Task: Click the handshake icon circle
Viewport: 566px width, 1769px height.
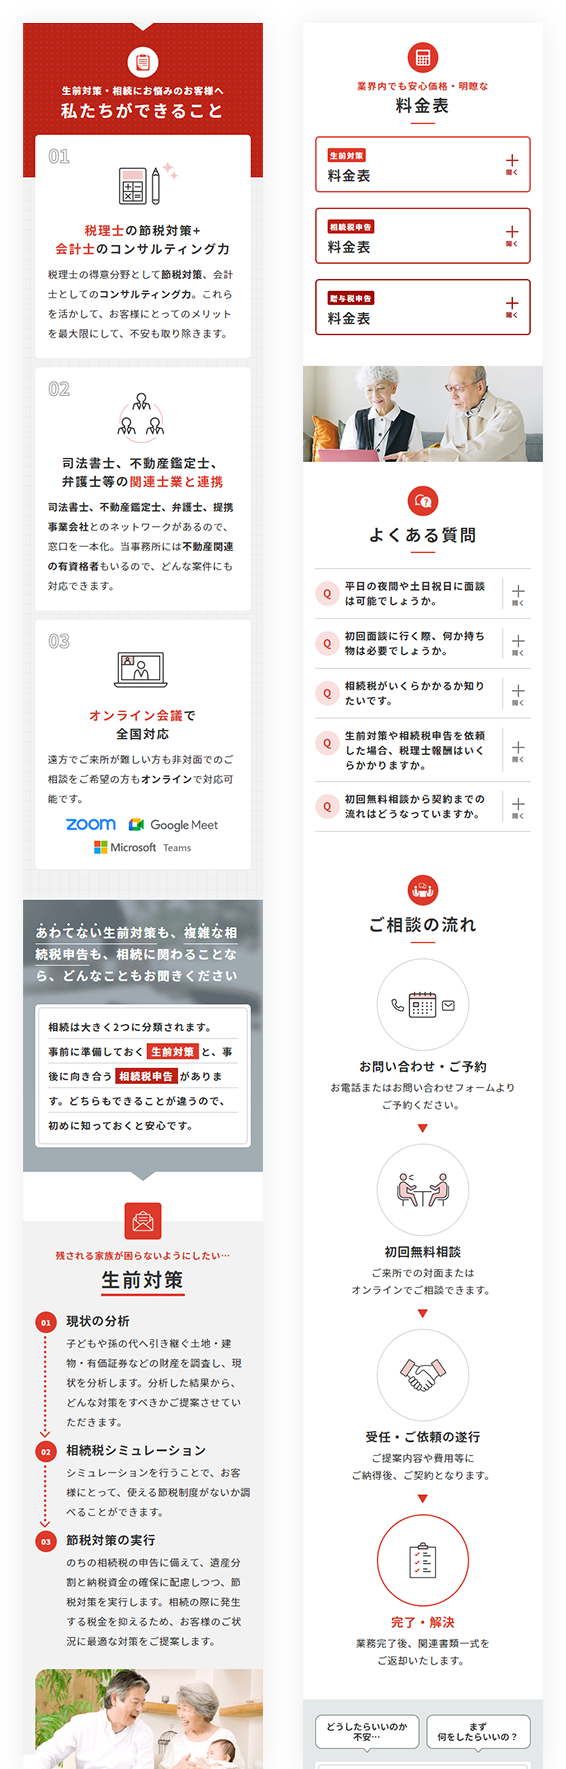Action: click(x=423, y=1375)
